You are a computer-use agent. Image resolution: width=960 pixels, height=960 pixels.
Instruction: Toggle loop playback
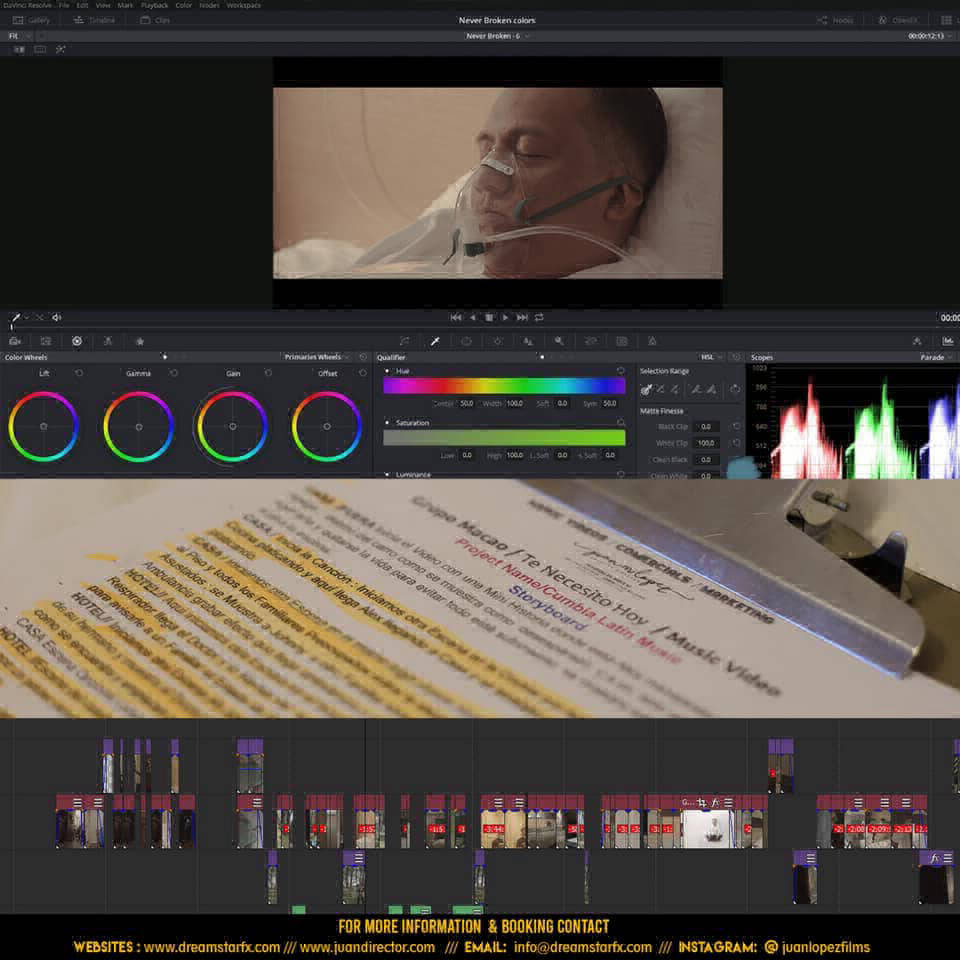(539, 317)
